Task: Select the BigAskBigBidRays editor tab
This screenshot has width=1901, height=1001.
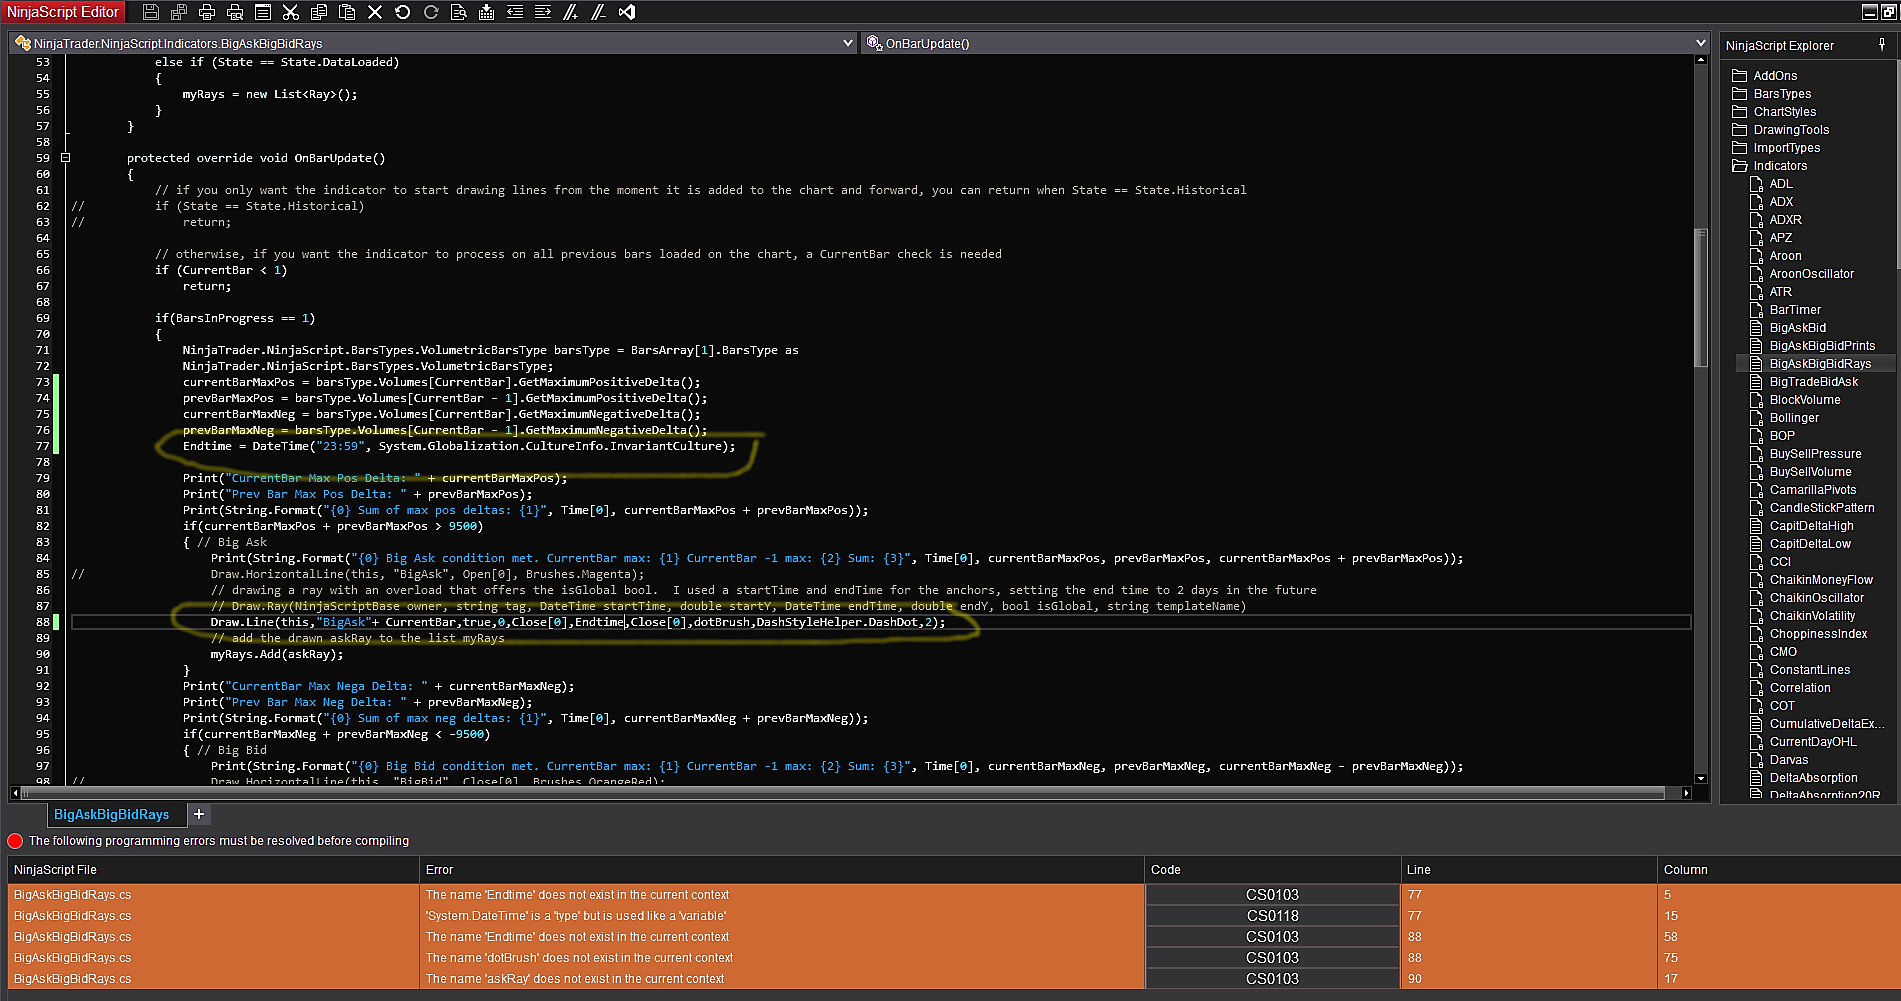Action: pyautogui.click(x=111, y=814)
